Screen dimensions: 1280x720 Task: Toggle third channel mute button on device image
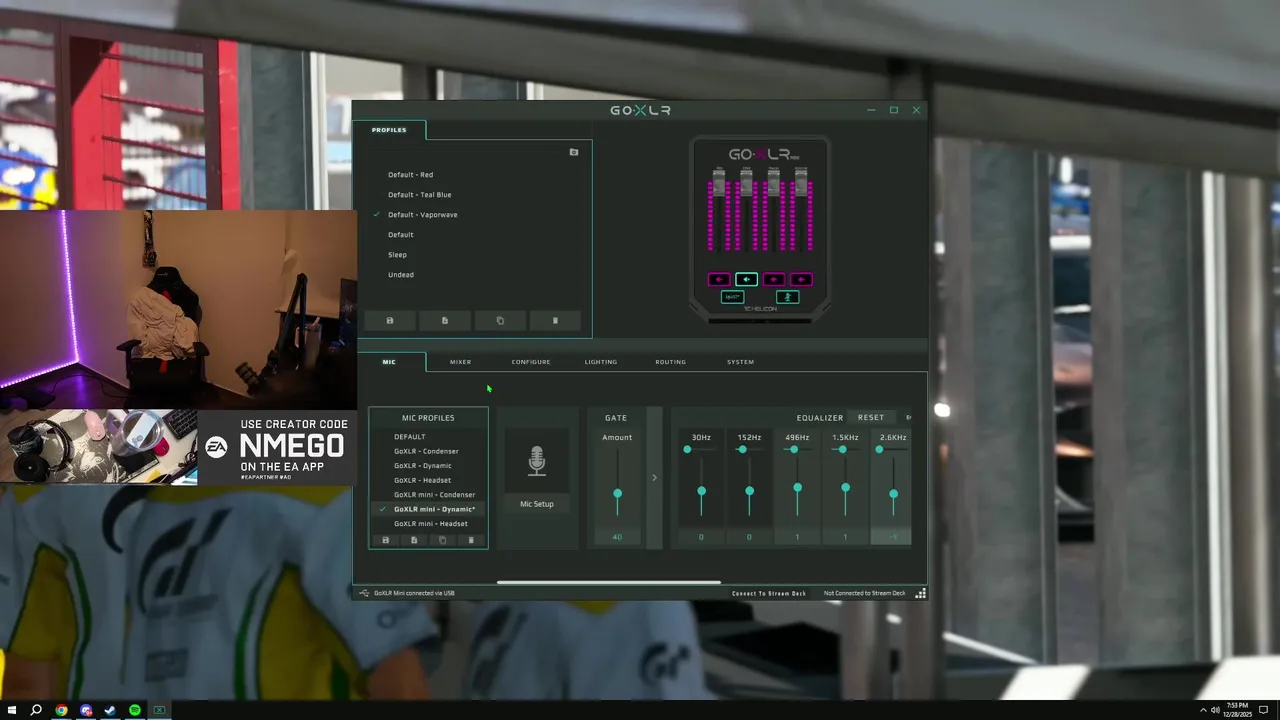(774, 280)
